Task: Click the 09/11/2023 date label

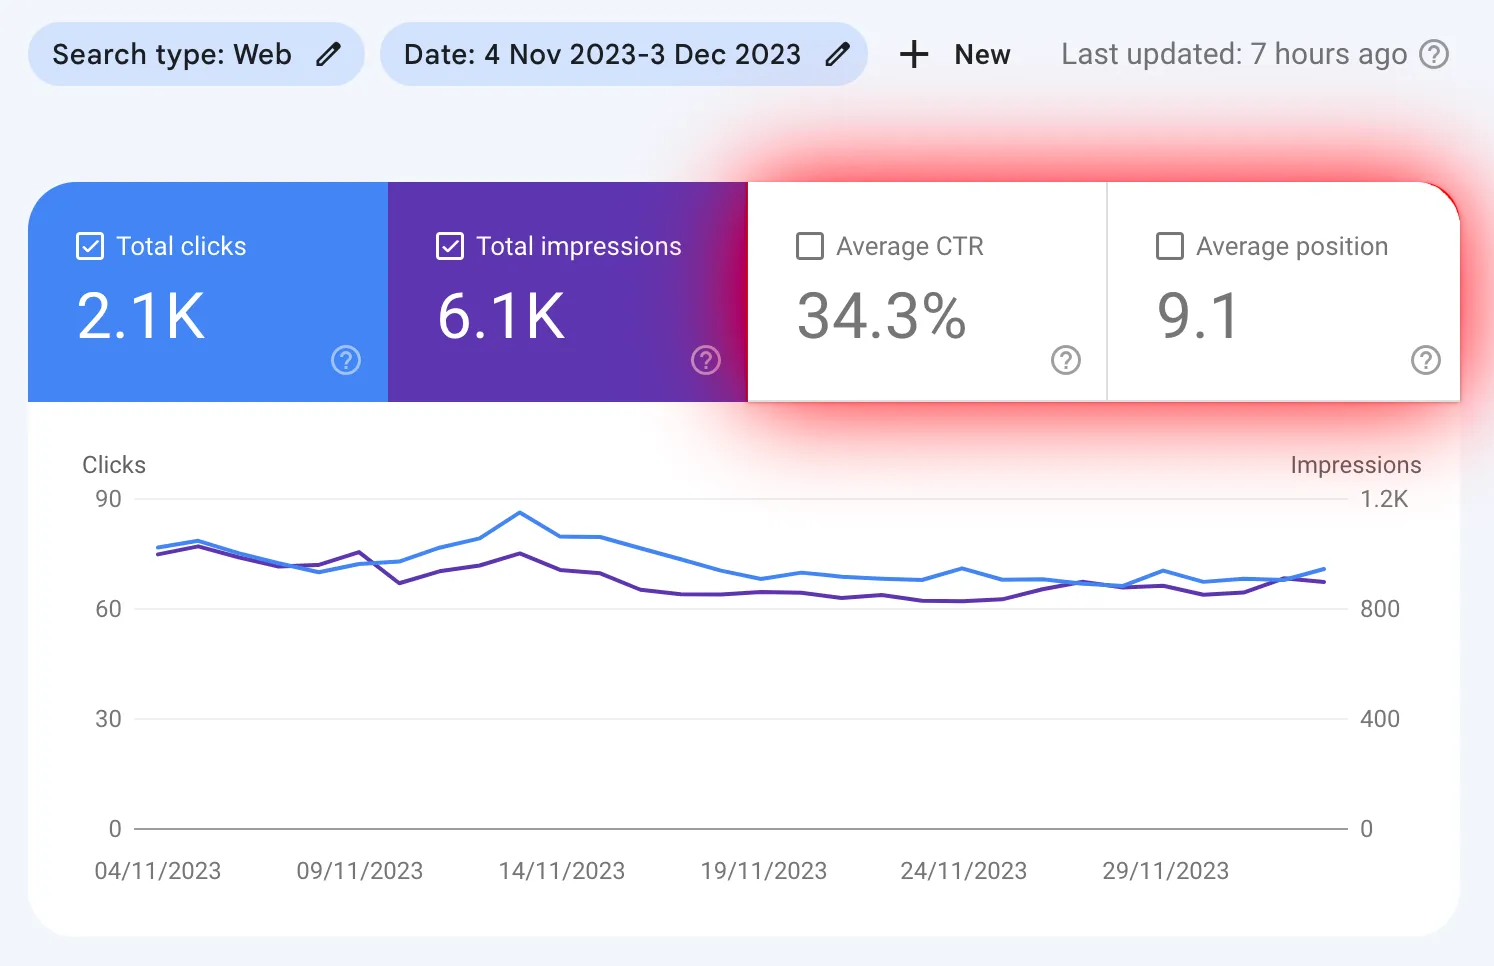Action: click(x=360, y=871)
